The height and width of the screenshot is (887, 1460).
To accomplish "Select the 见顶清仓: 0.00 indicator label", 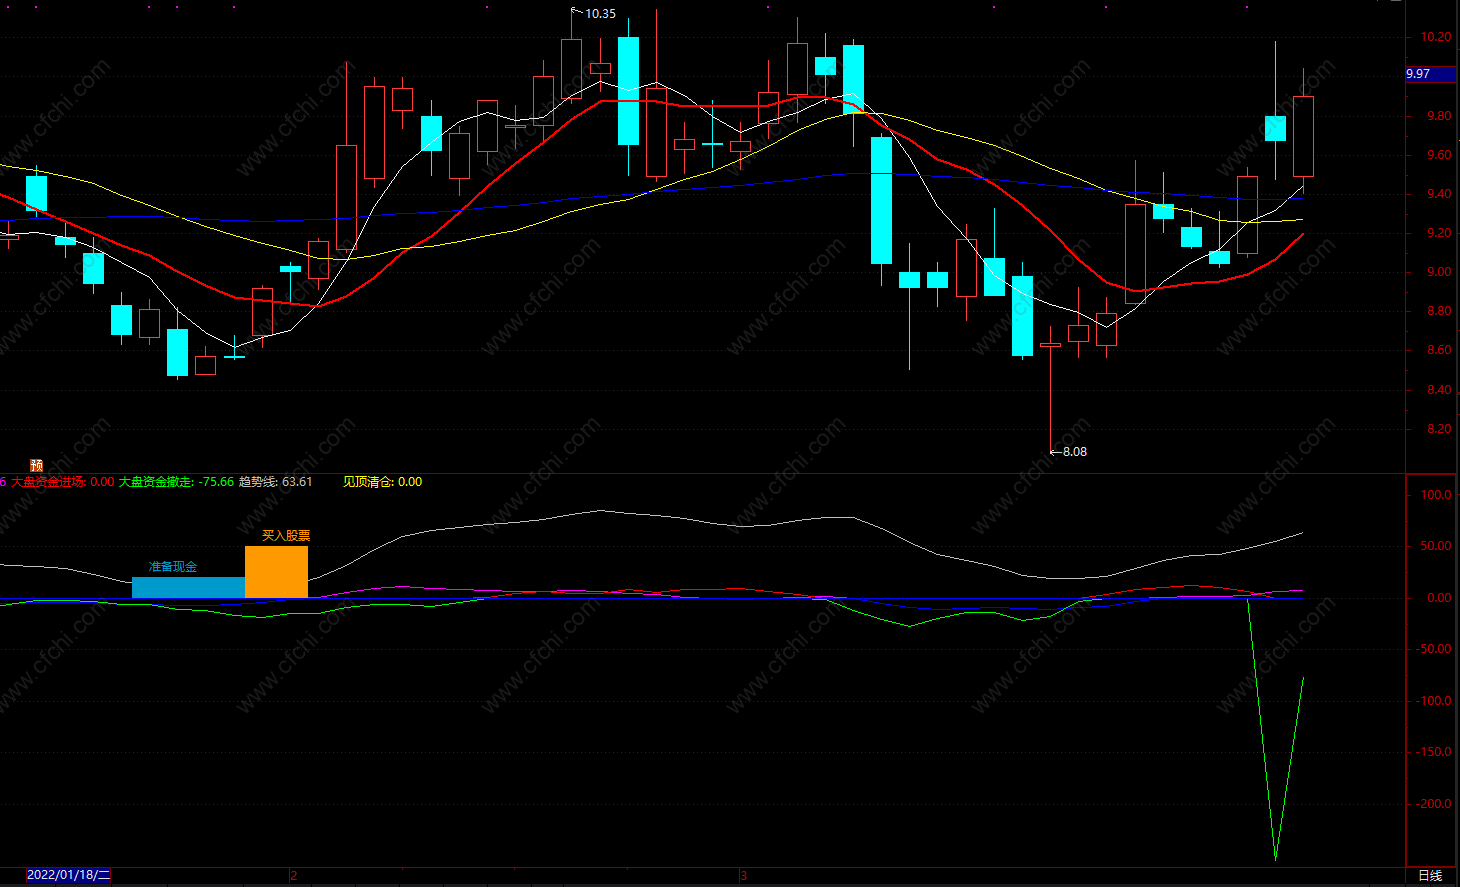I will [x=382, y=482].
